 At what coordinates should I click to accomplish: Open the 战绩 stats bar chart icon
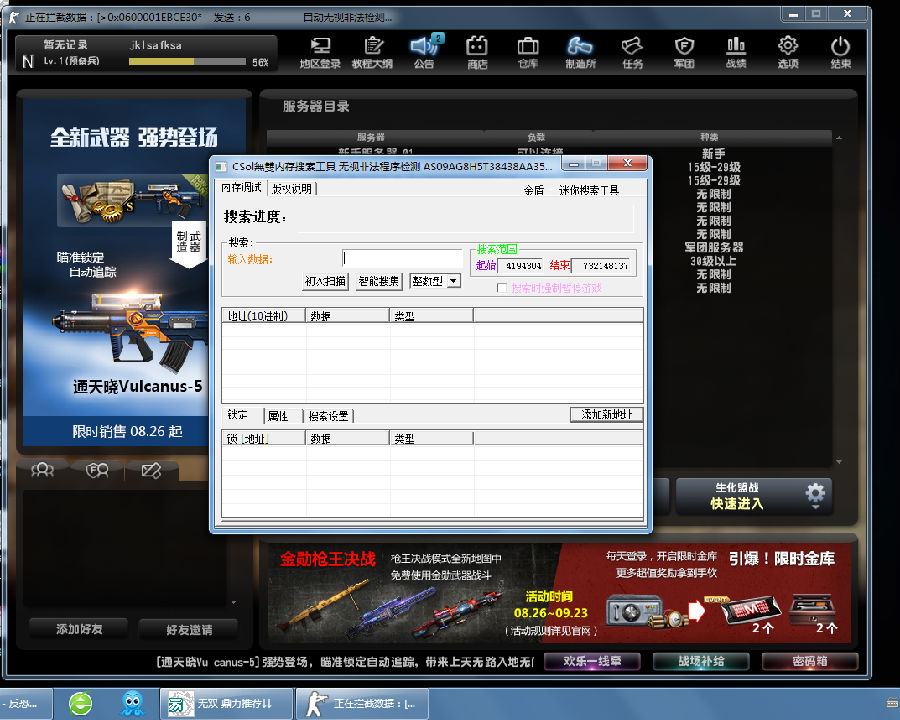click(736, 52)
